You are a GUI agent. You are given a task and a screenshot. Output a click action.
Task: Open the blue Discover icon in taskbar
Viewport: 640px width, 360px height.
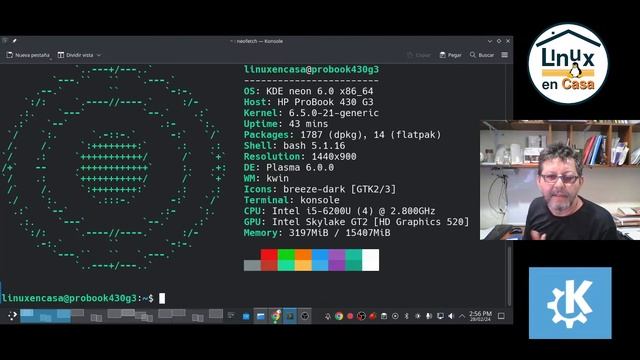pos(246,316)
